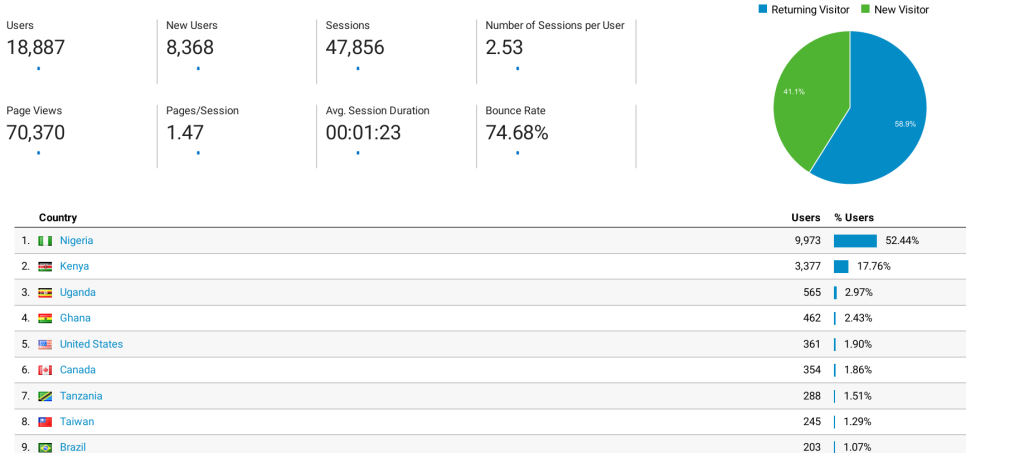Open the Ghana country link
The width and height of the screenshot is (1024, 453).
coord(75,318)
